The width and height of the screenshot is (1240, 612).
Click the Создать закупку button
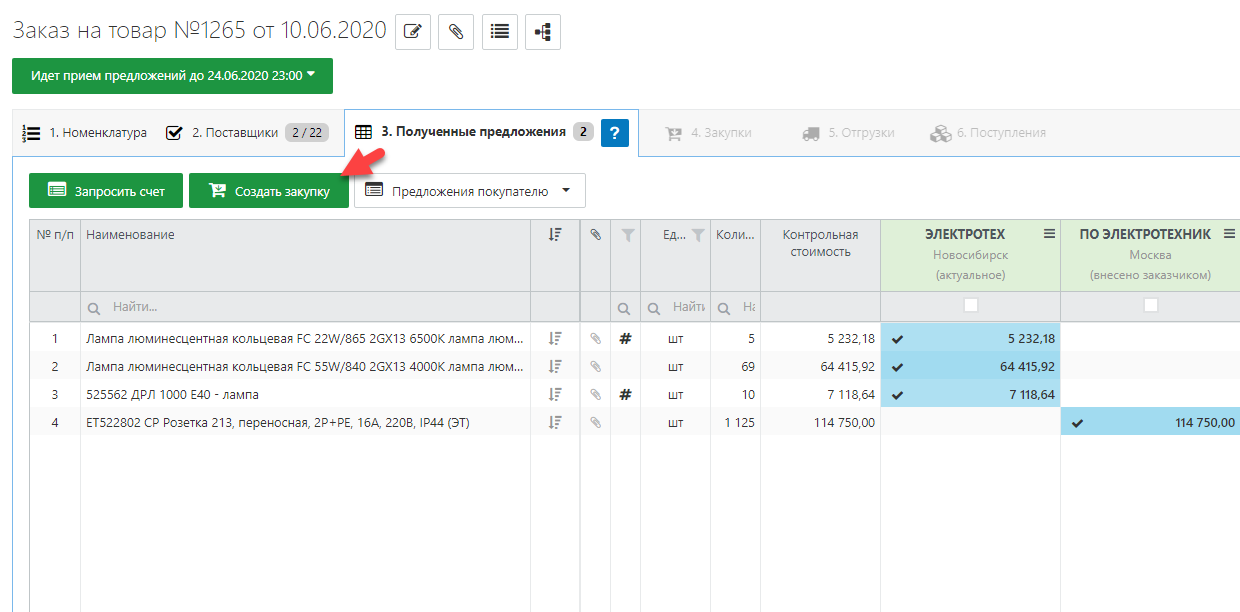point(268,190)
